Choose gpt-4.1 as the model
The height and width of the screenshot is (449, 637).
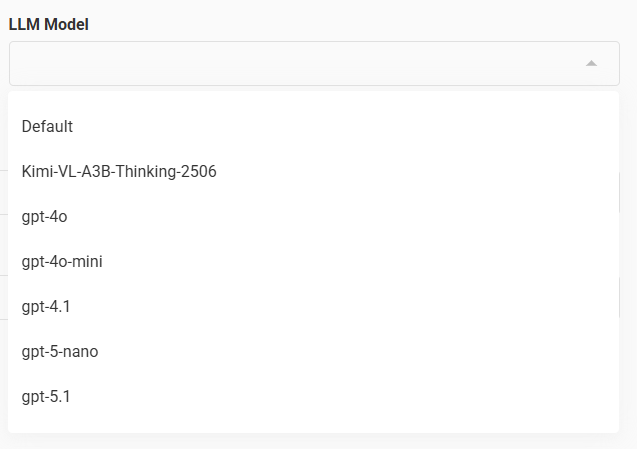pyautogui.click(x=45, y=307)
